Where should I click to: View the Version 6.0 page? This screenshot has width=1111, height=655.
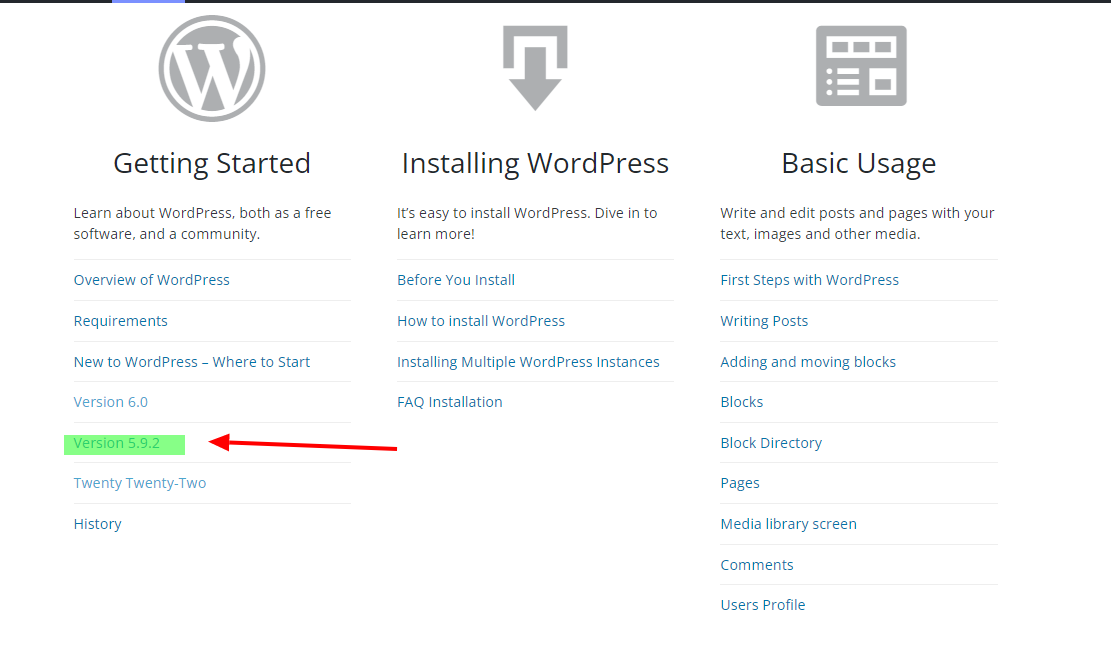pyautogui.click(x=110, y=401)
